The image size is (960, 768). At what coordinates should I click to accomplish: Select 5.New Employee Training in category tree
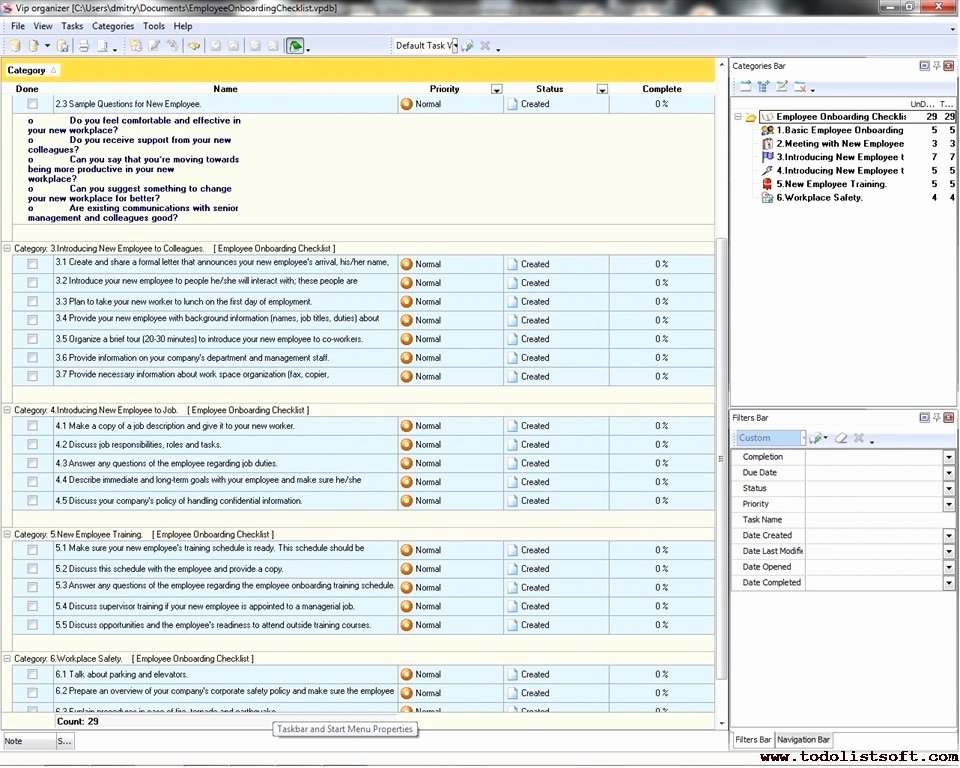coord(831,184)
